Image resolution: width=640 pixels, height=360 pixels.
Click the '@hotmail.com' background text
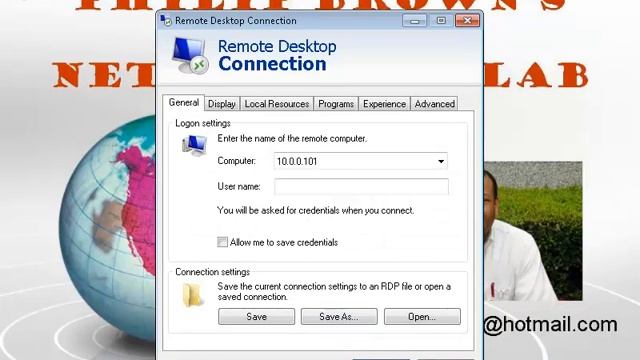(x=550, y=325)
